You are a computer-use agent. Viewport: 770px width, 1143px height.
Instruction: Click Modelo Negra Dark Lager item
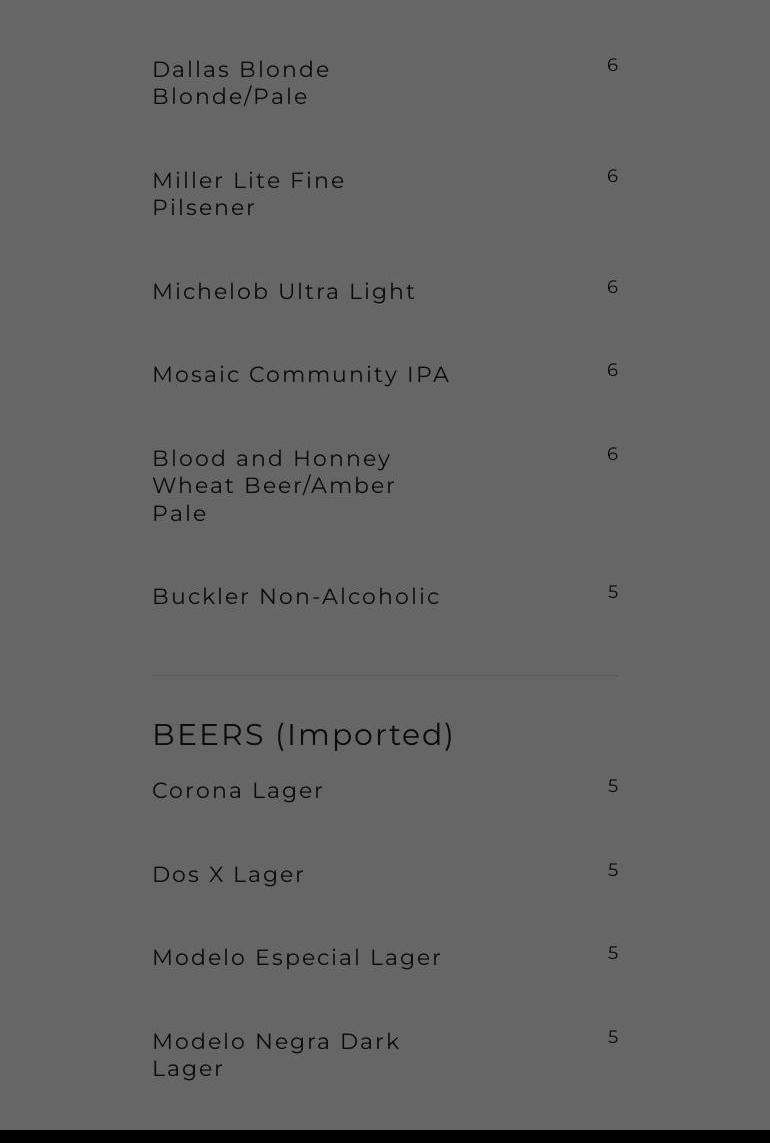pos(276,1055)
